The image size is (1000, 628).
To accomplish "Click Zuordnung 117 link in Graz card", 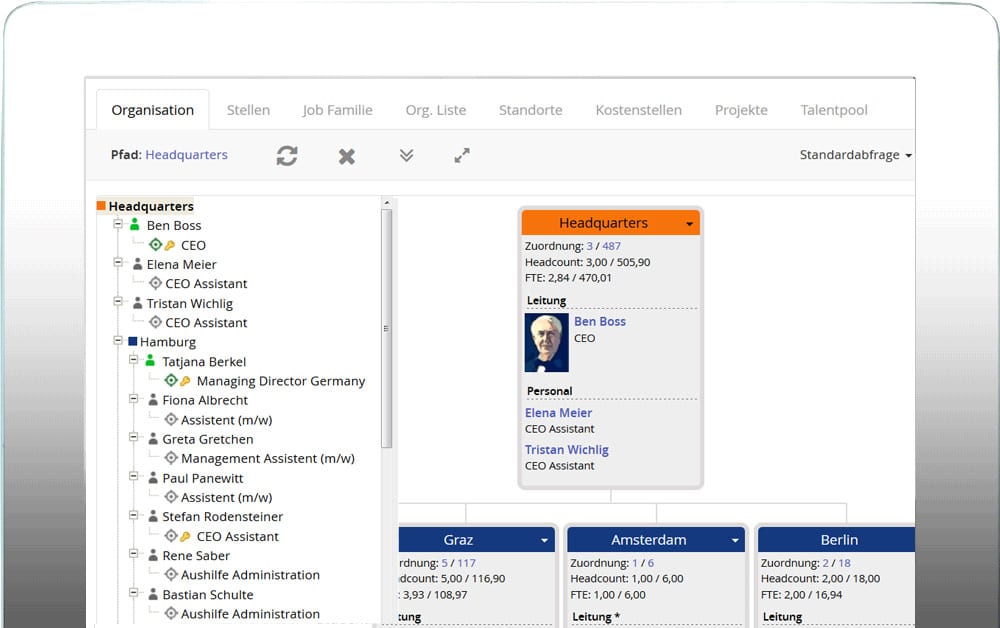I will [x=466, y=562].
